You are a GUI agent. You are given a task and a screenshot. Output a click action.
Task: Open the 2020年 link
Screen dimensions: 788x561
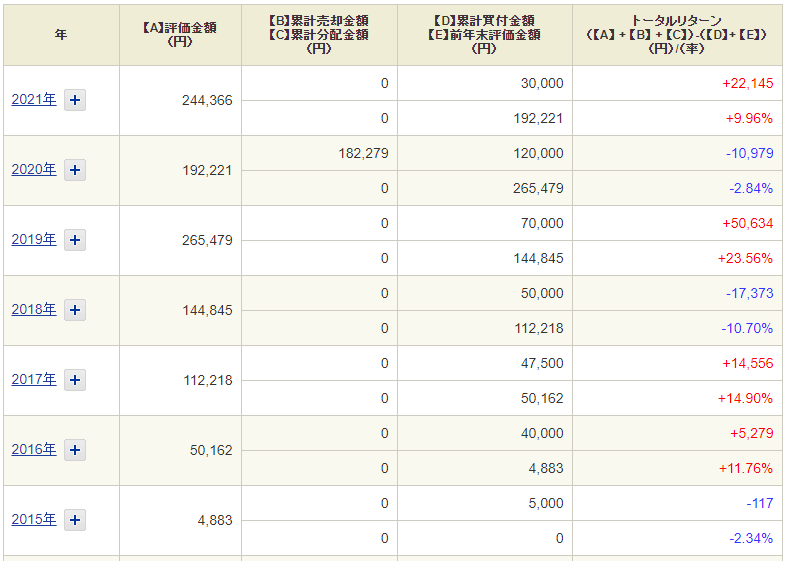34,169
